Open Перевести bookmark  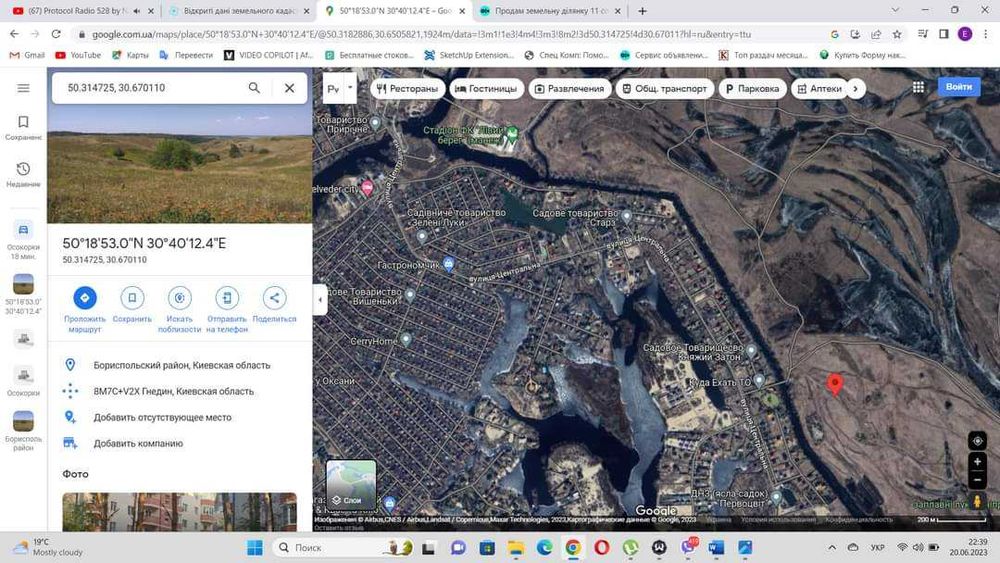(x=186, y=55)
